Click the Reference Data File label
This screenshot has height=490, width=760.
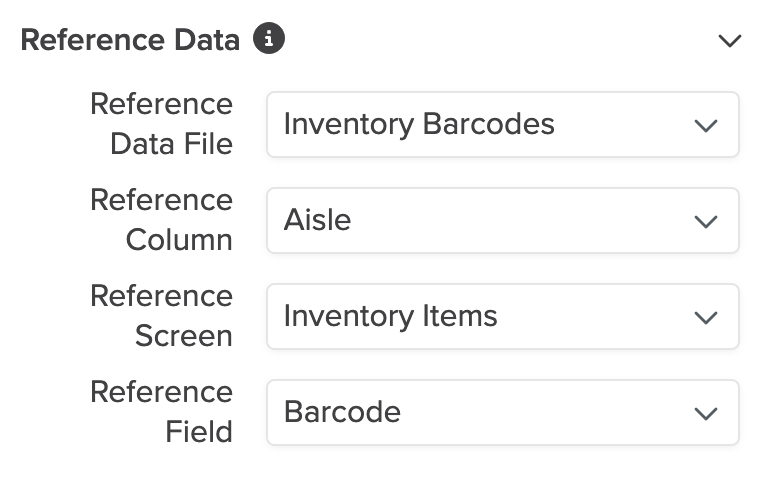[x=162, y=124]
